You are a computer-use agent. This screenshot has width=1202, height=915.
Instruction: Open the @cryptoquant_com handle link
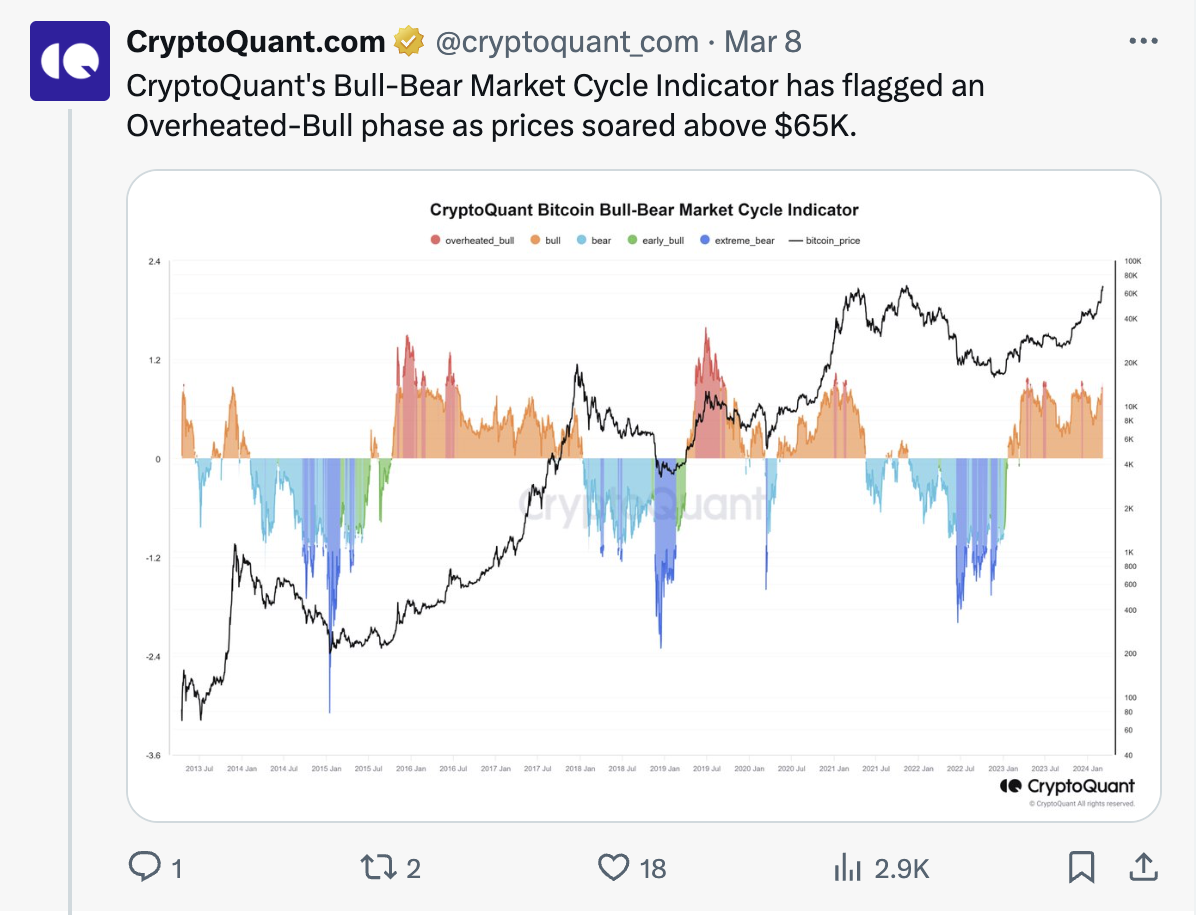[566, 42]
